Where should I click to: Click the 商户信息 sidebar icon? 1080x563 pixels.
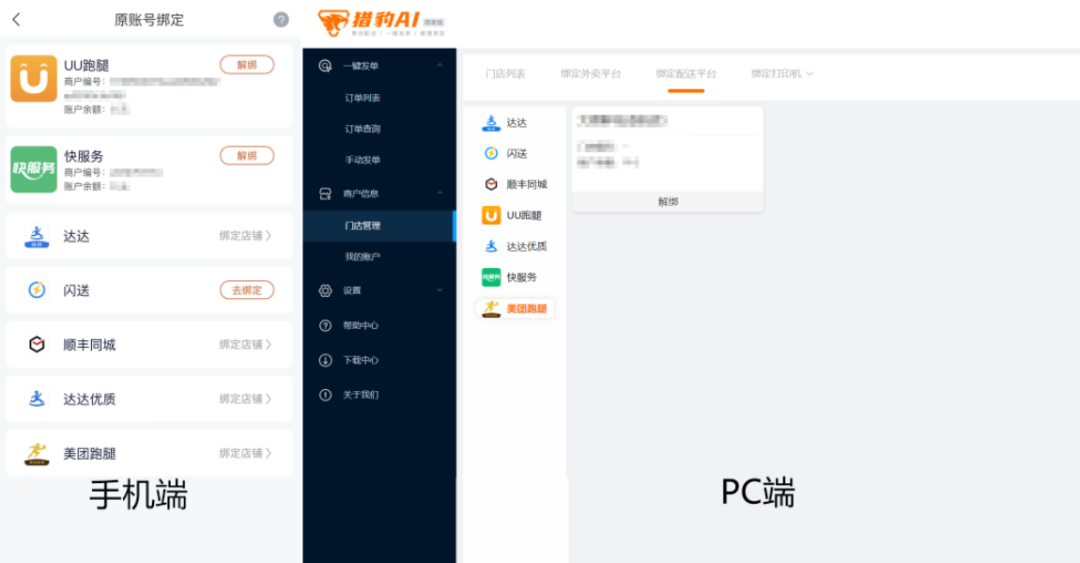(325, 194)
